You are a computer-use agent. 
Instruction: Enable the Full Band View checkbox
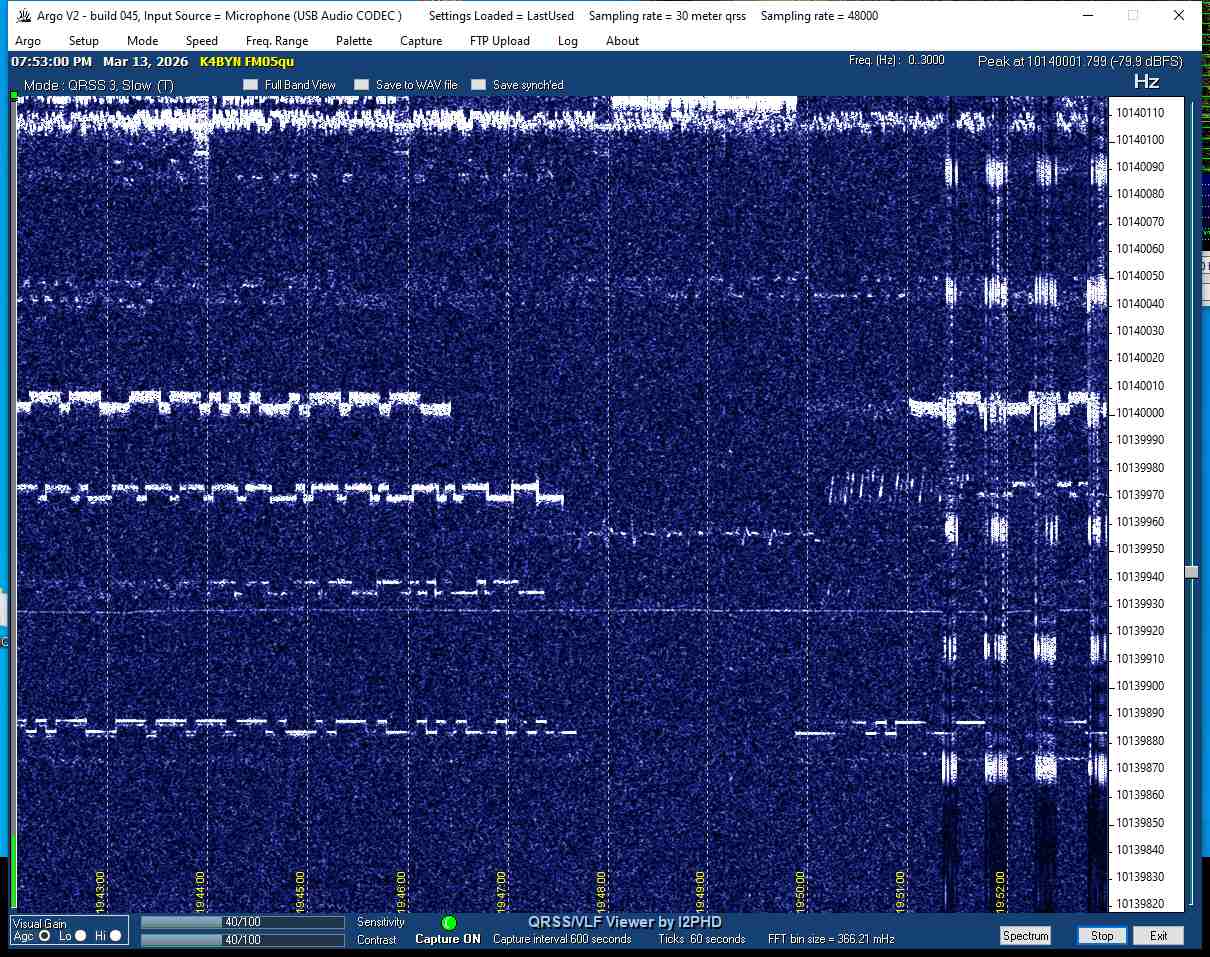(x=250, y=85)
